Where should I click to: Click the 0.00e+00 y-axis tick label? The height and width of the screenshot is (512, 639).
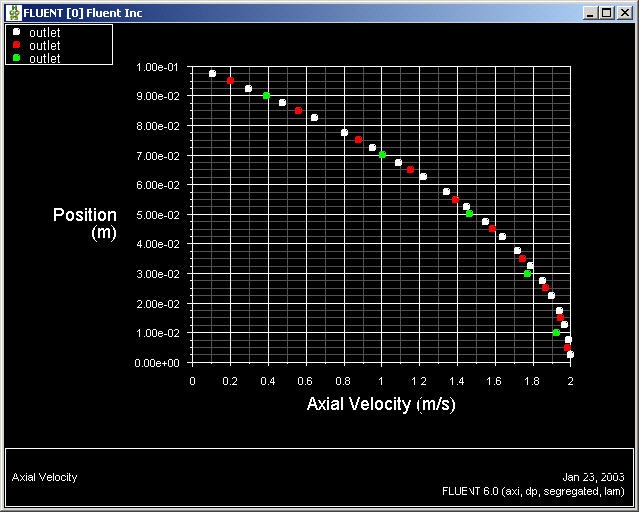pyautogui.click(x=157, y=363)
